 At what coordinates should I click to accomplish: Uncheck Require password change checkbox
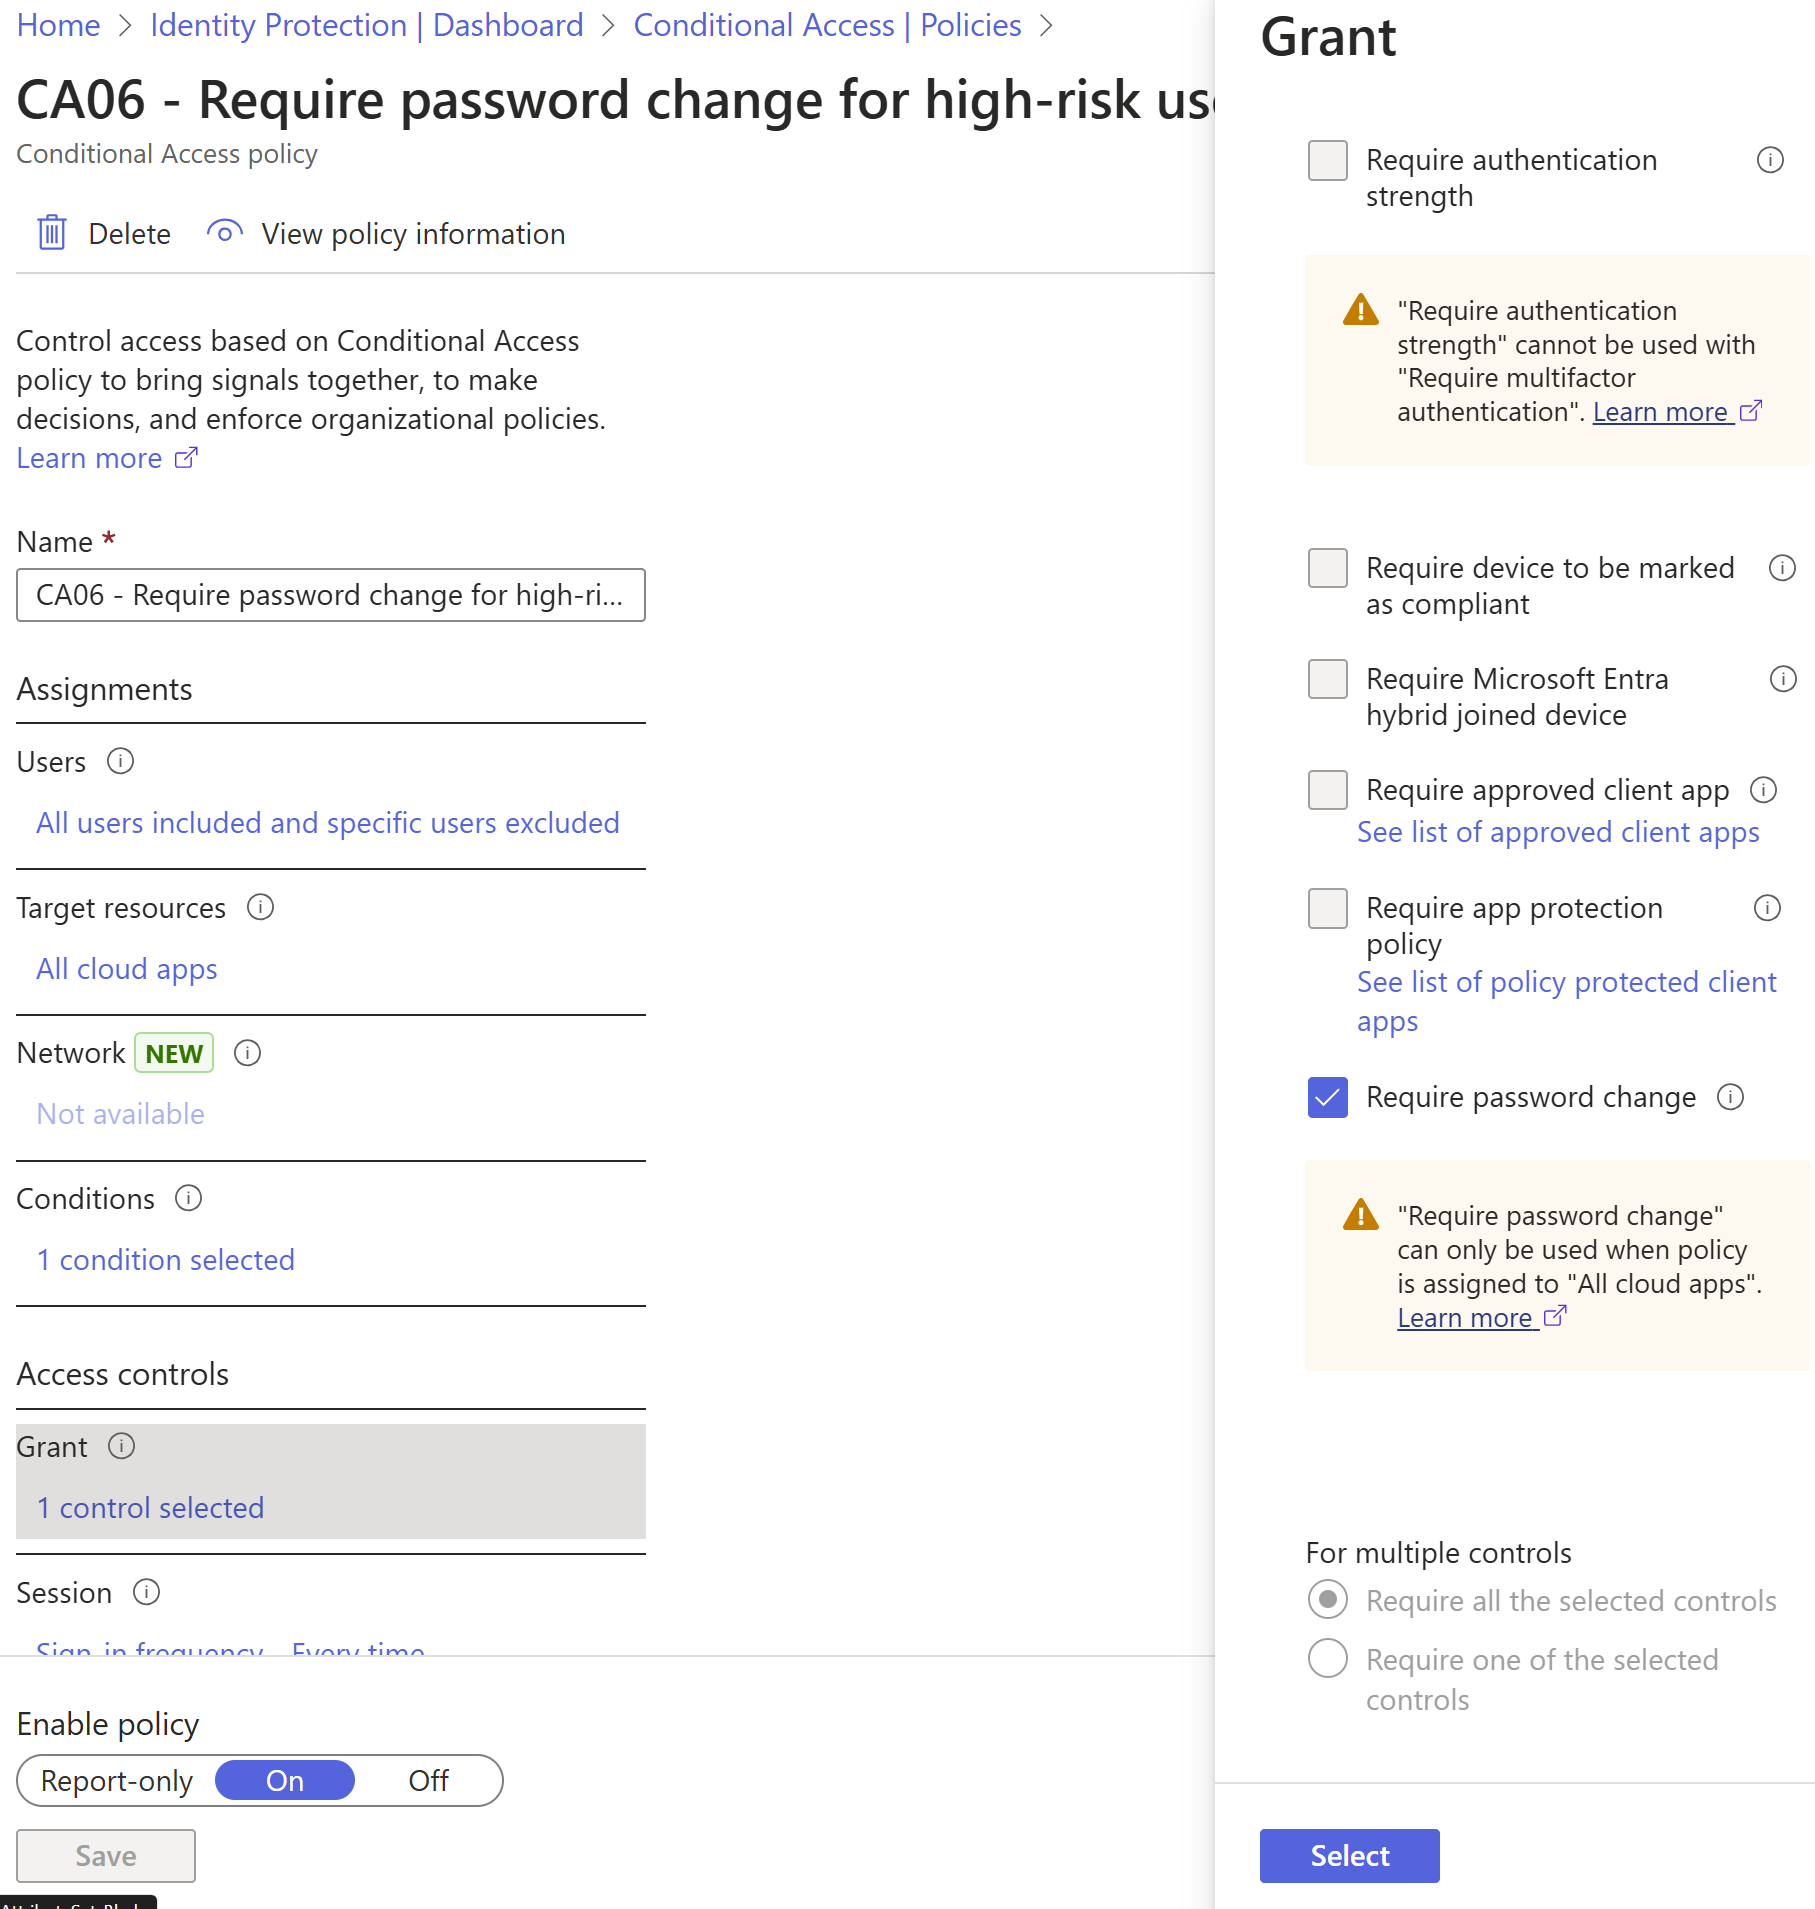pyautogui.click(x=1328, y=1097)
